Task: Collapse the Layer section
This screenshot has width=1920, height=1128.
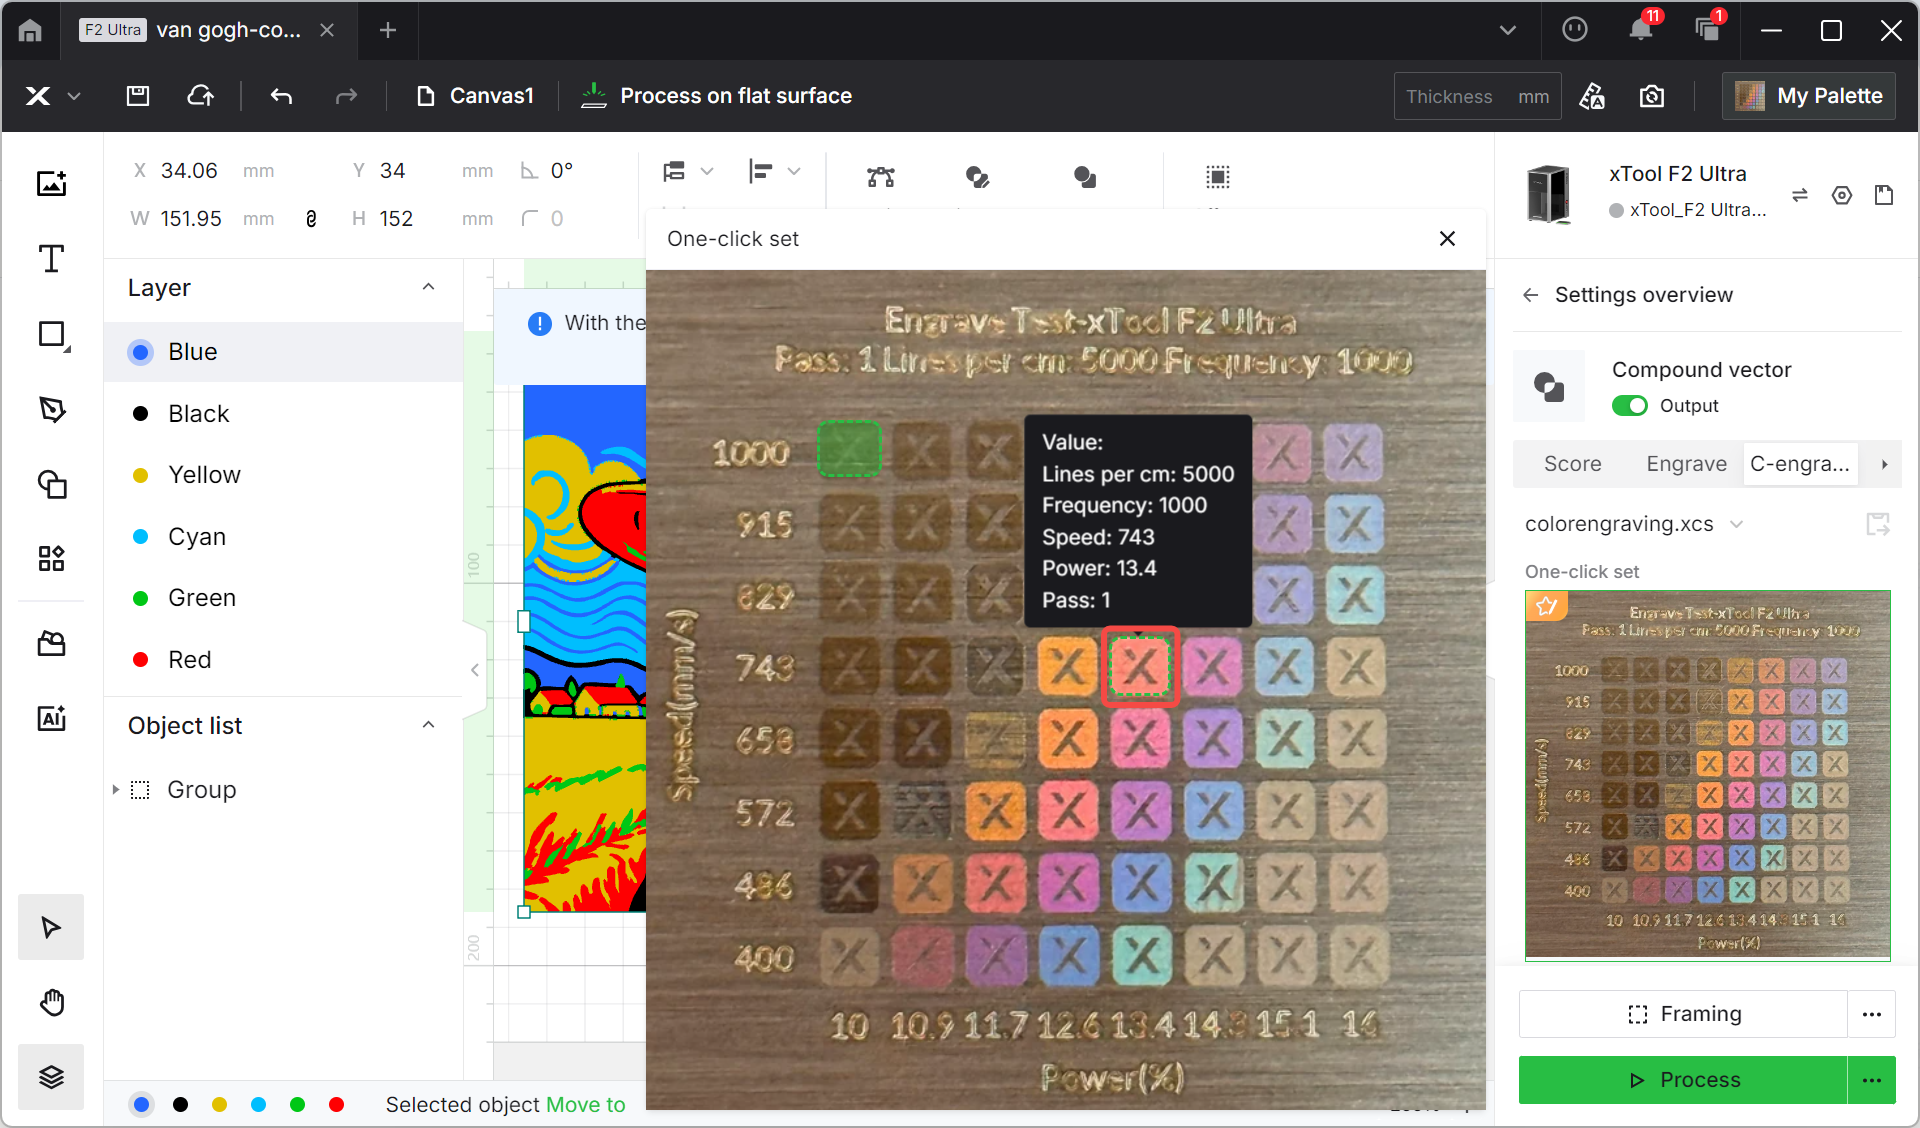Action: [x=429, y=288]
